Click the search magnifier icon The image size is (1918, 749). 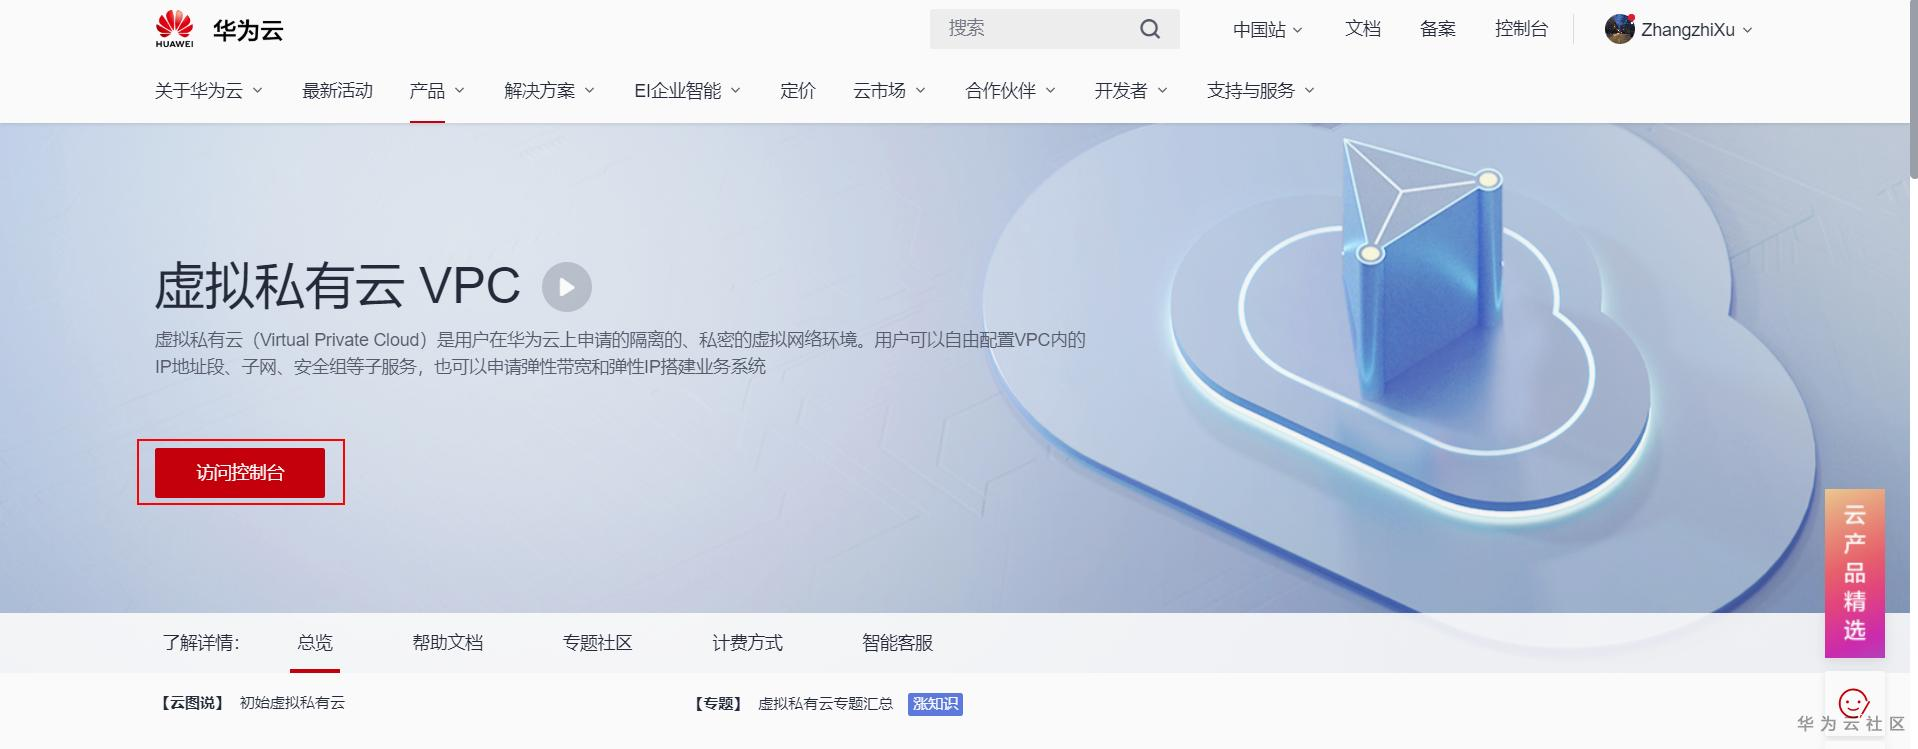click(x=1150, y=29)
